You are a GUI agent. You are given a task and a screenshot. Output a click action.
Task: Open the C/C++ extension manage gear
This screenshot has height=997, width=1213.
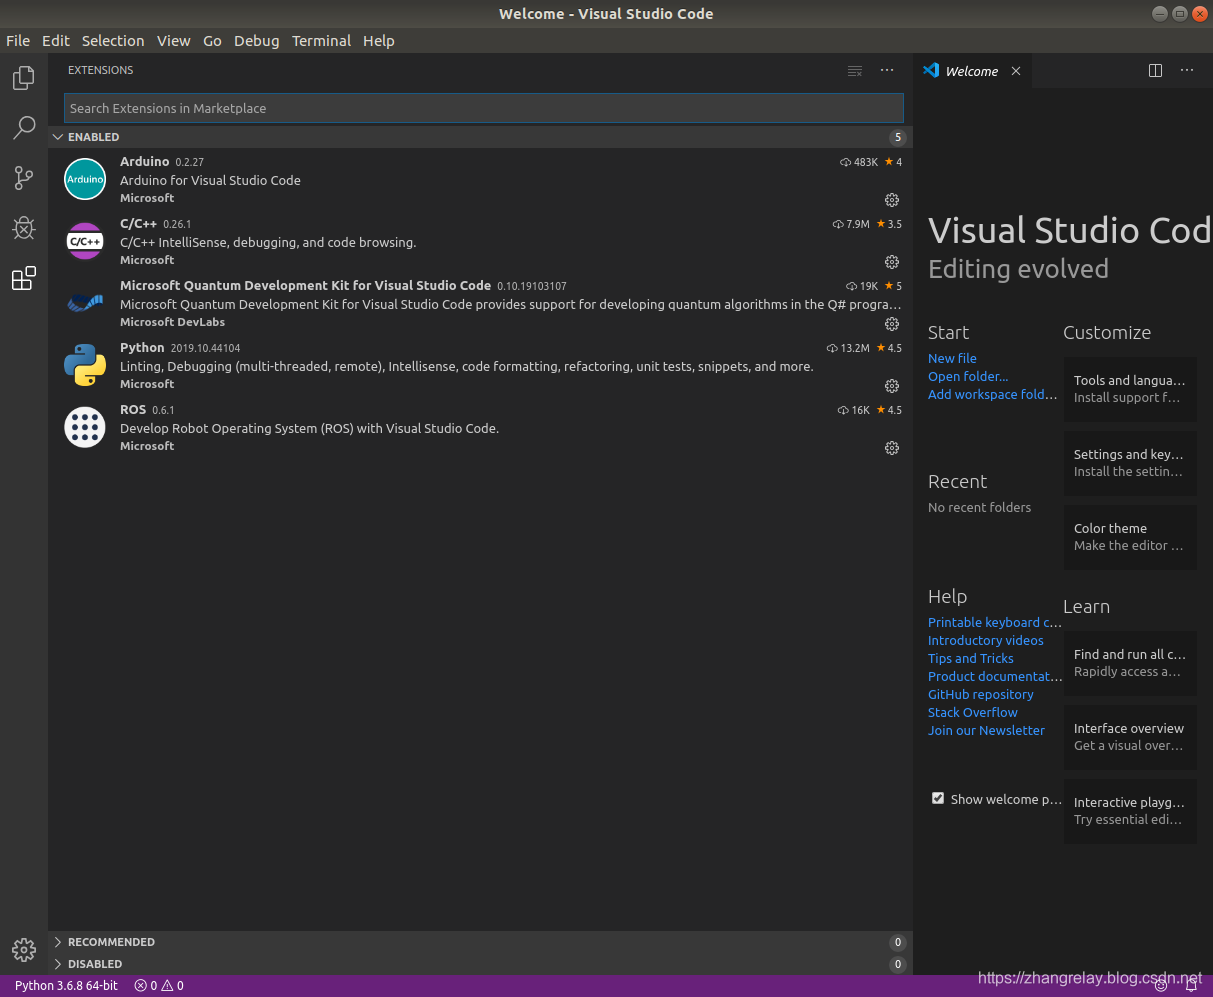coord(892,262)
